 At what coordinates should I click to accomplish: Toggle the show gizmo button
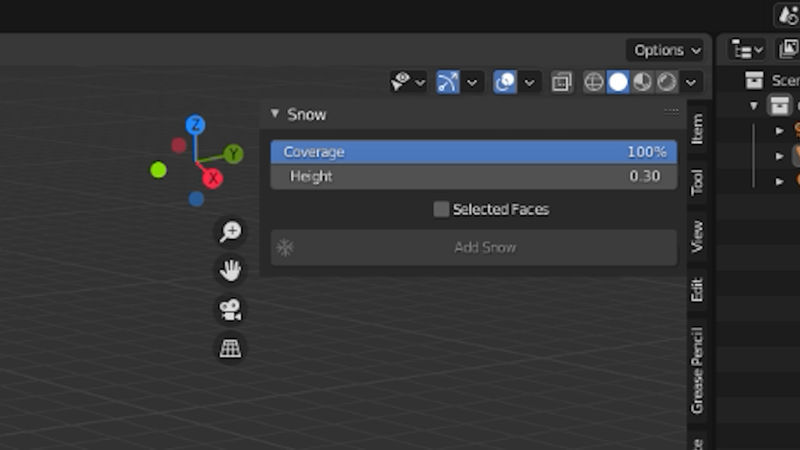[x=447, y=82]
